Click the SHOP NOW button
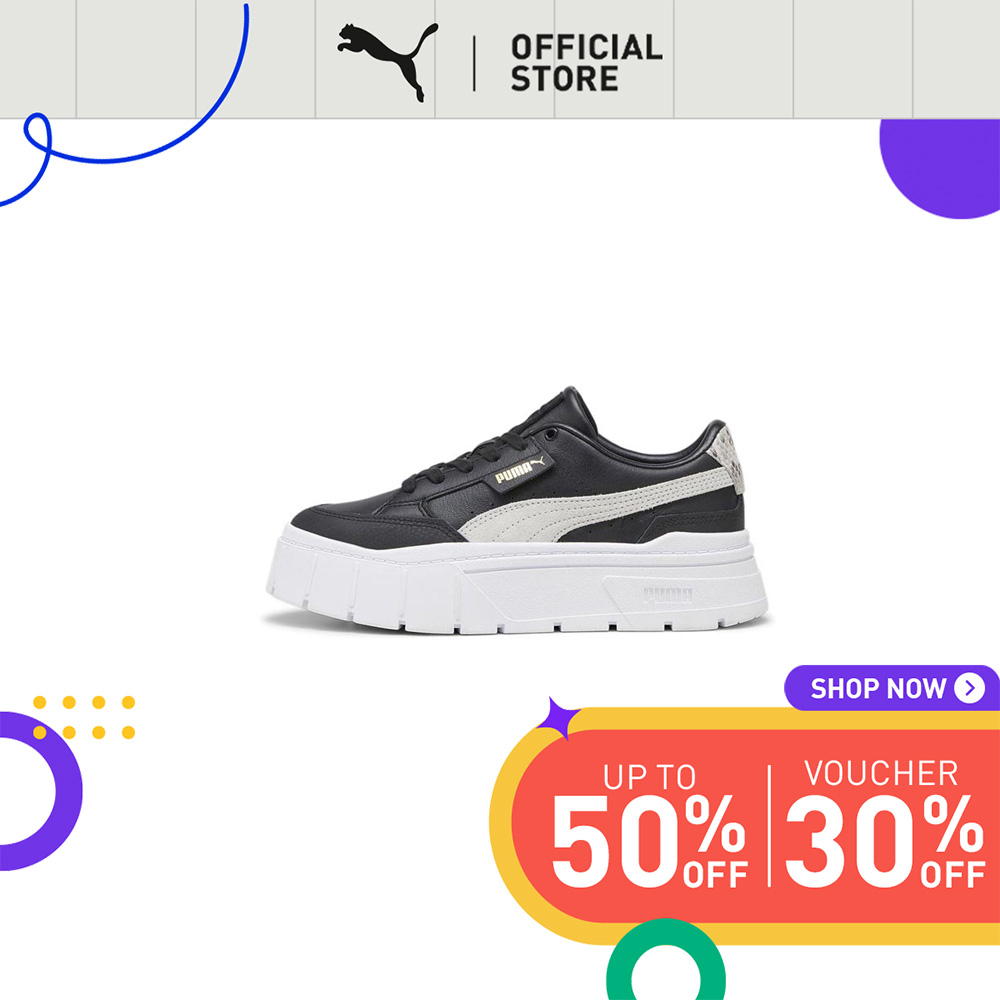 [x=892, y=688]
